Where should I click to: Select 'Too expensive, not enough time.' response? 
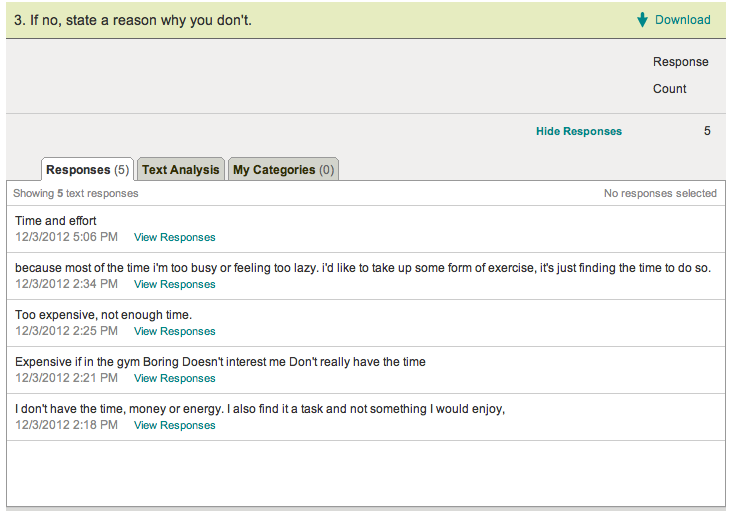103,315
